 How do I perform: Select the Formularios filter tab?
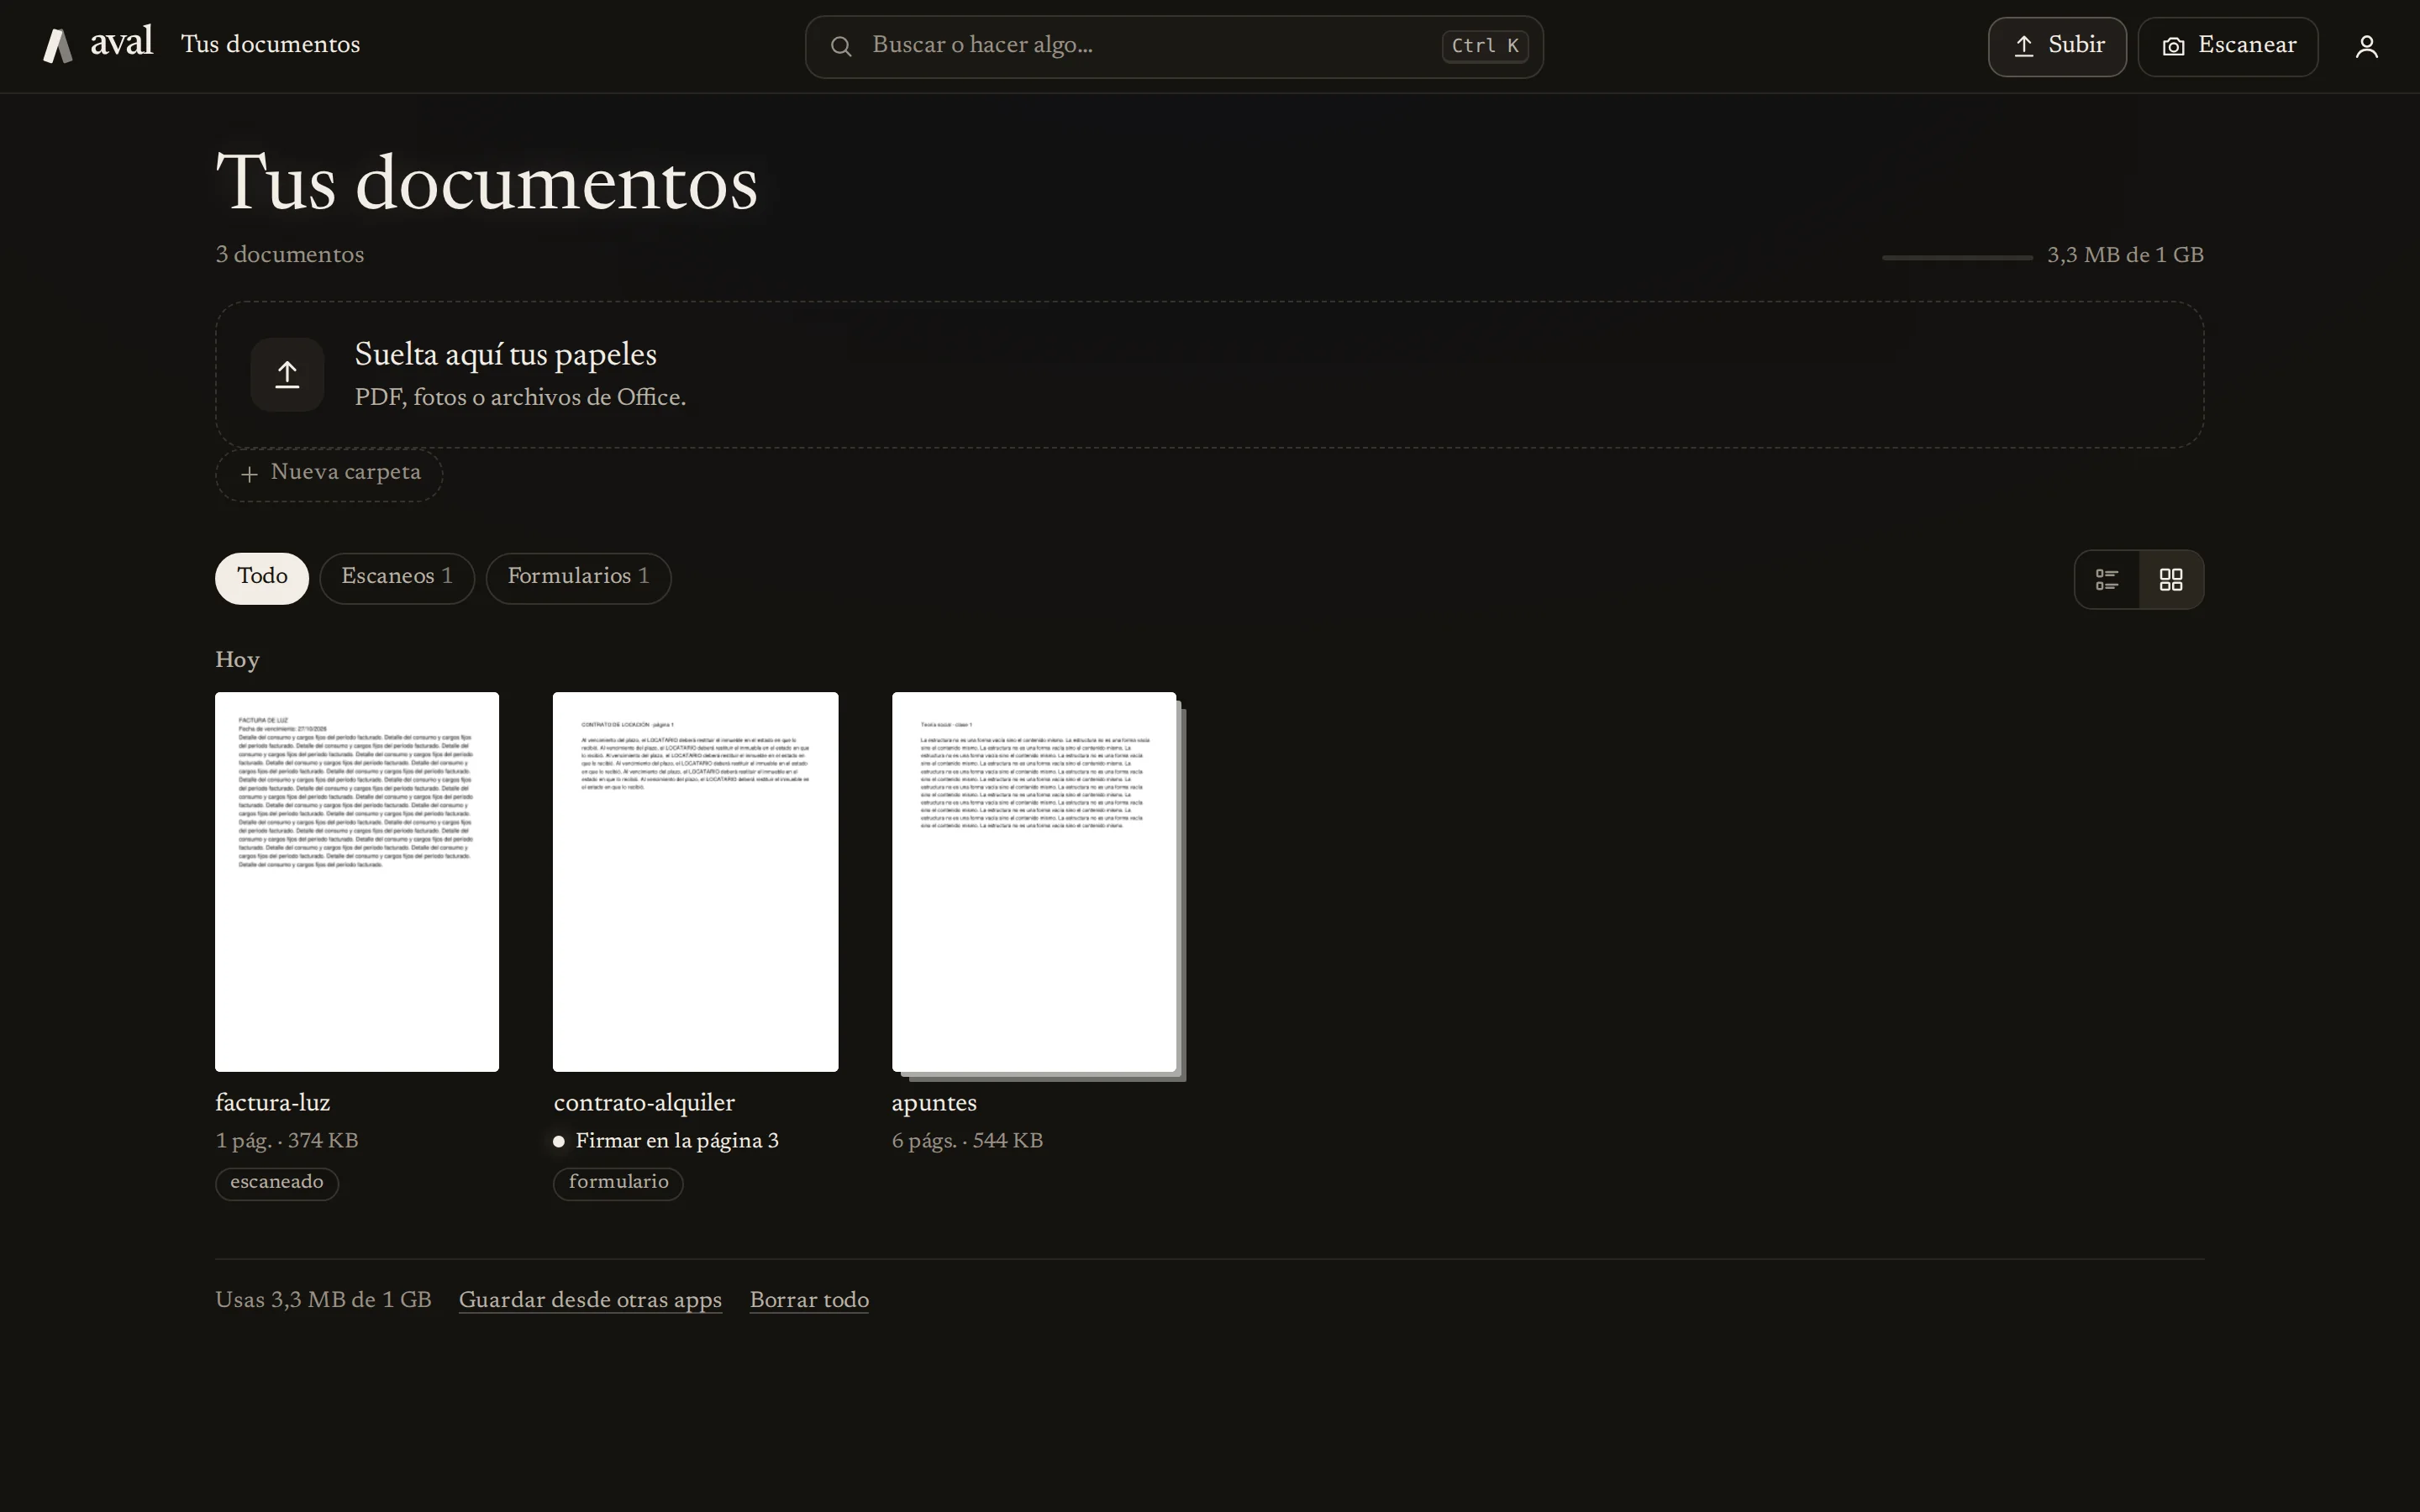point(578,578)
